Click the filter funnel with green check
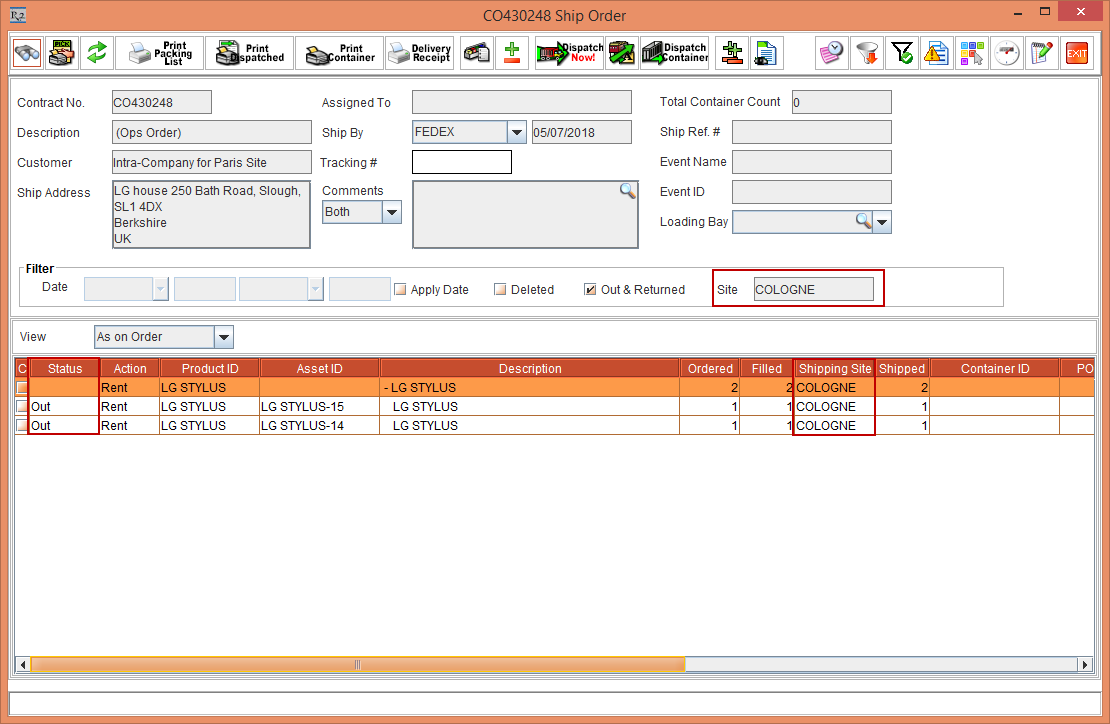Image resolution: width=1110 pixels, height=724 pixels. point(901,53)
